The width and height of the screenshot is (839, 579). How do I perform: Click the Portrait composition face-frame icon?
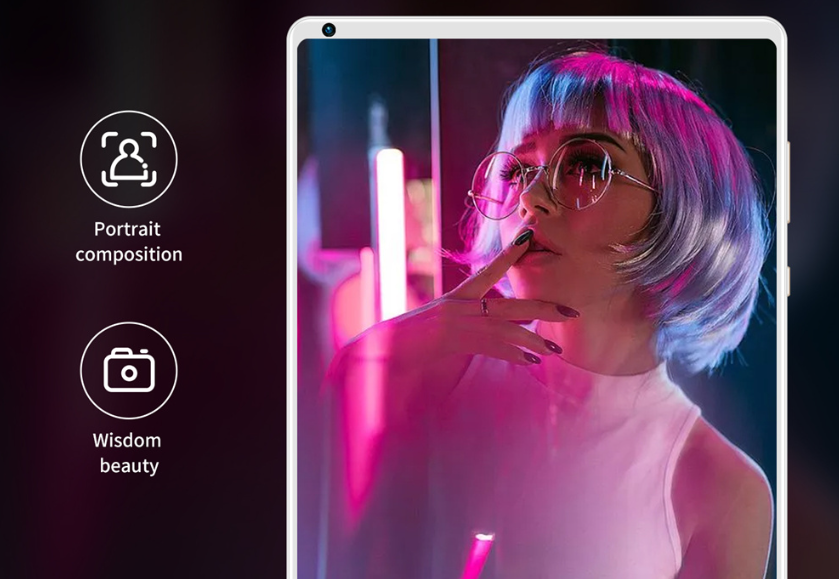(x=128, y=159)
